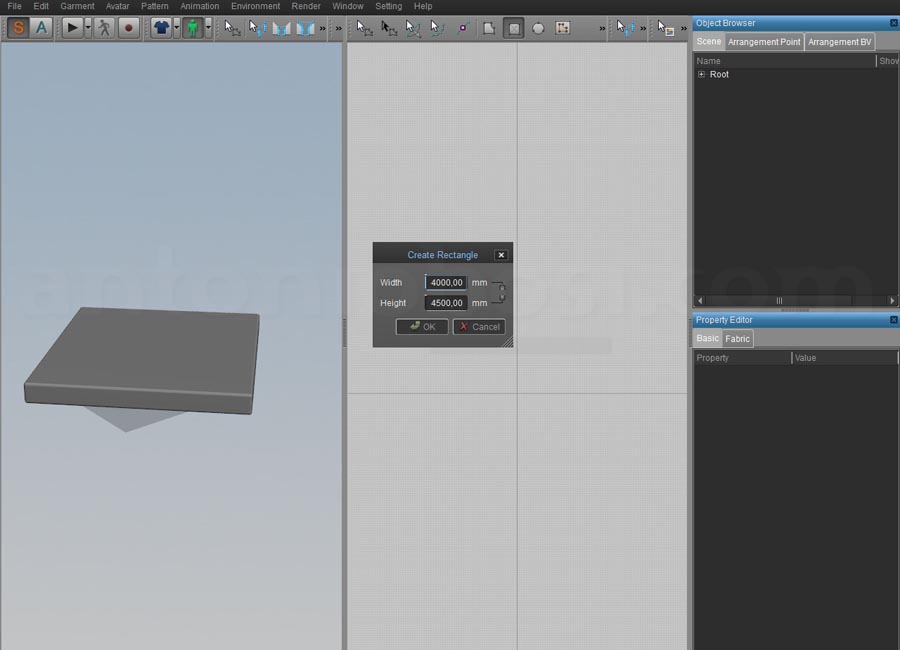Choose the Polygon creation tool
The height and width of the screenshot is (650, 900).
488,28
